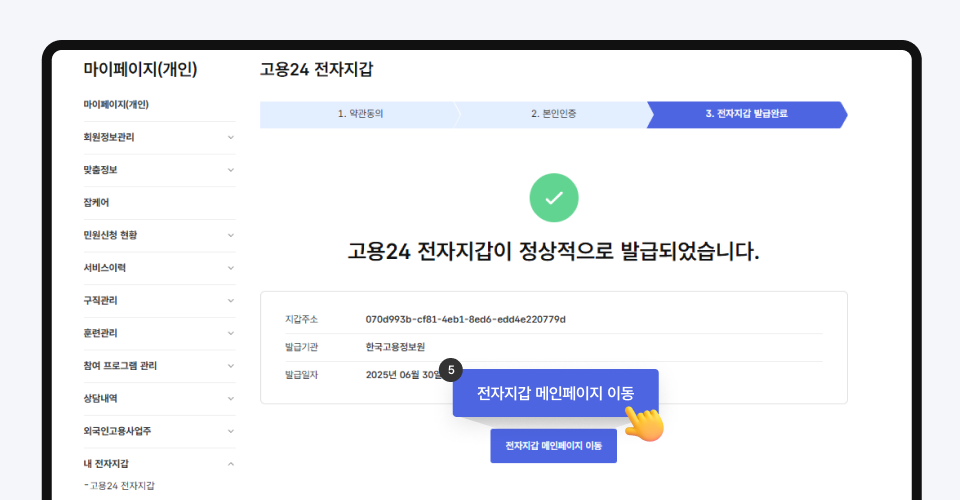Click the wallet address 070d993b-cf81-4eb1-8ed6-edd4e220779d
The image size is (960, 500).
click(465, 319)
